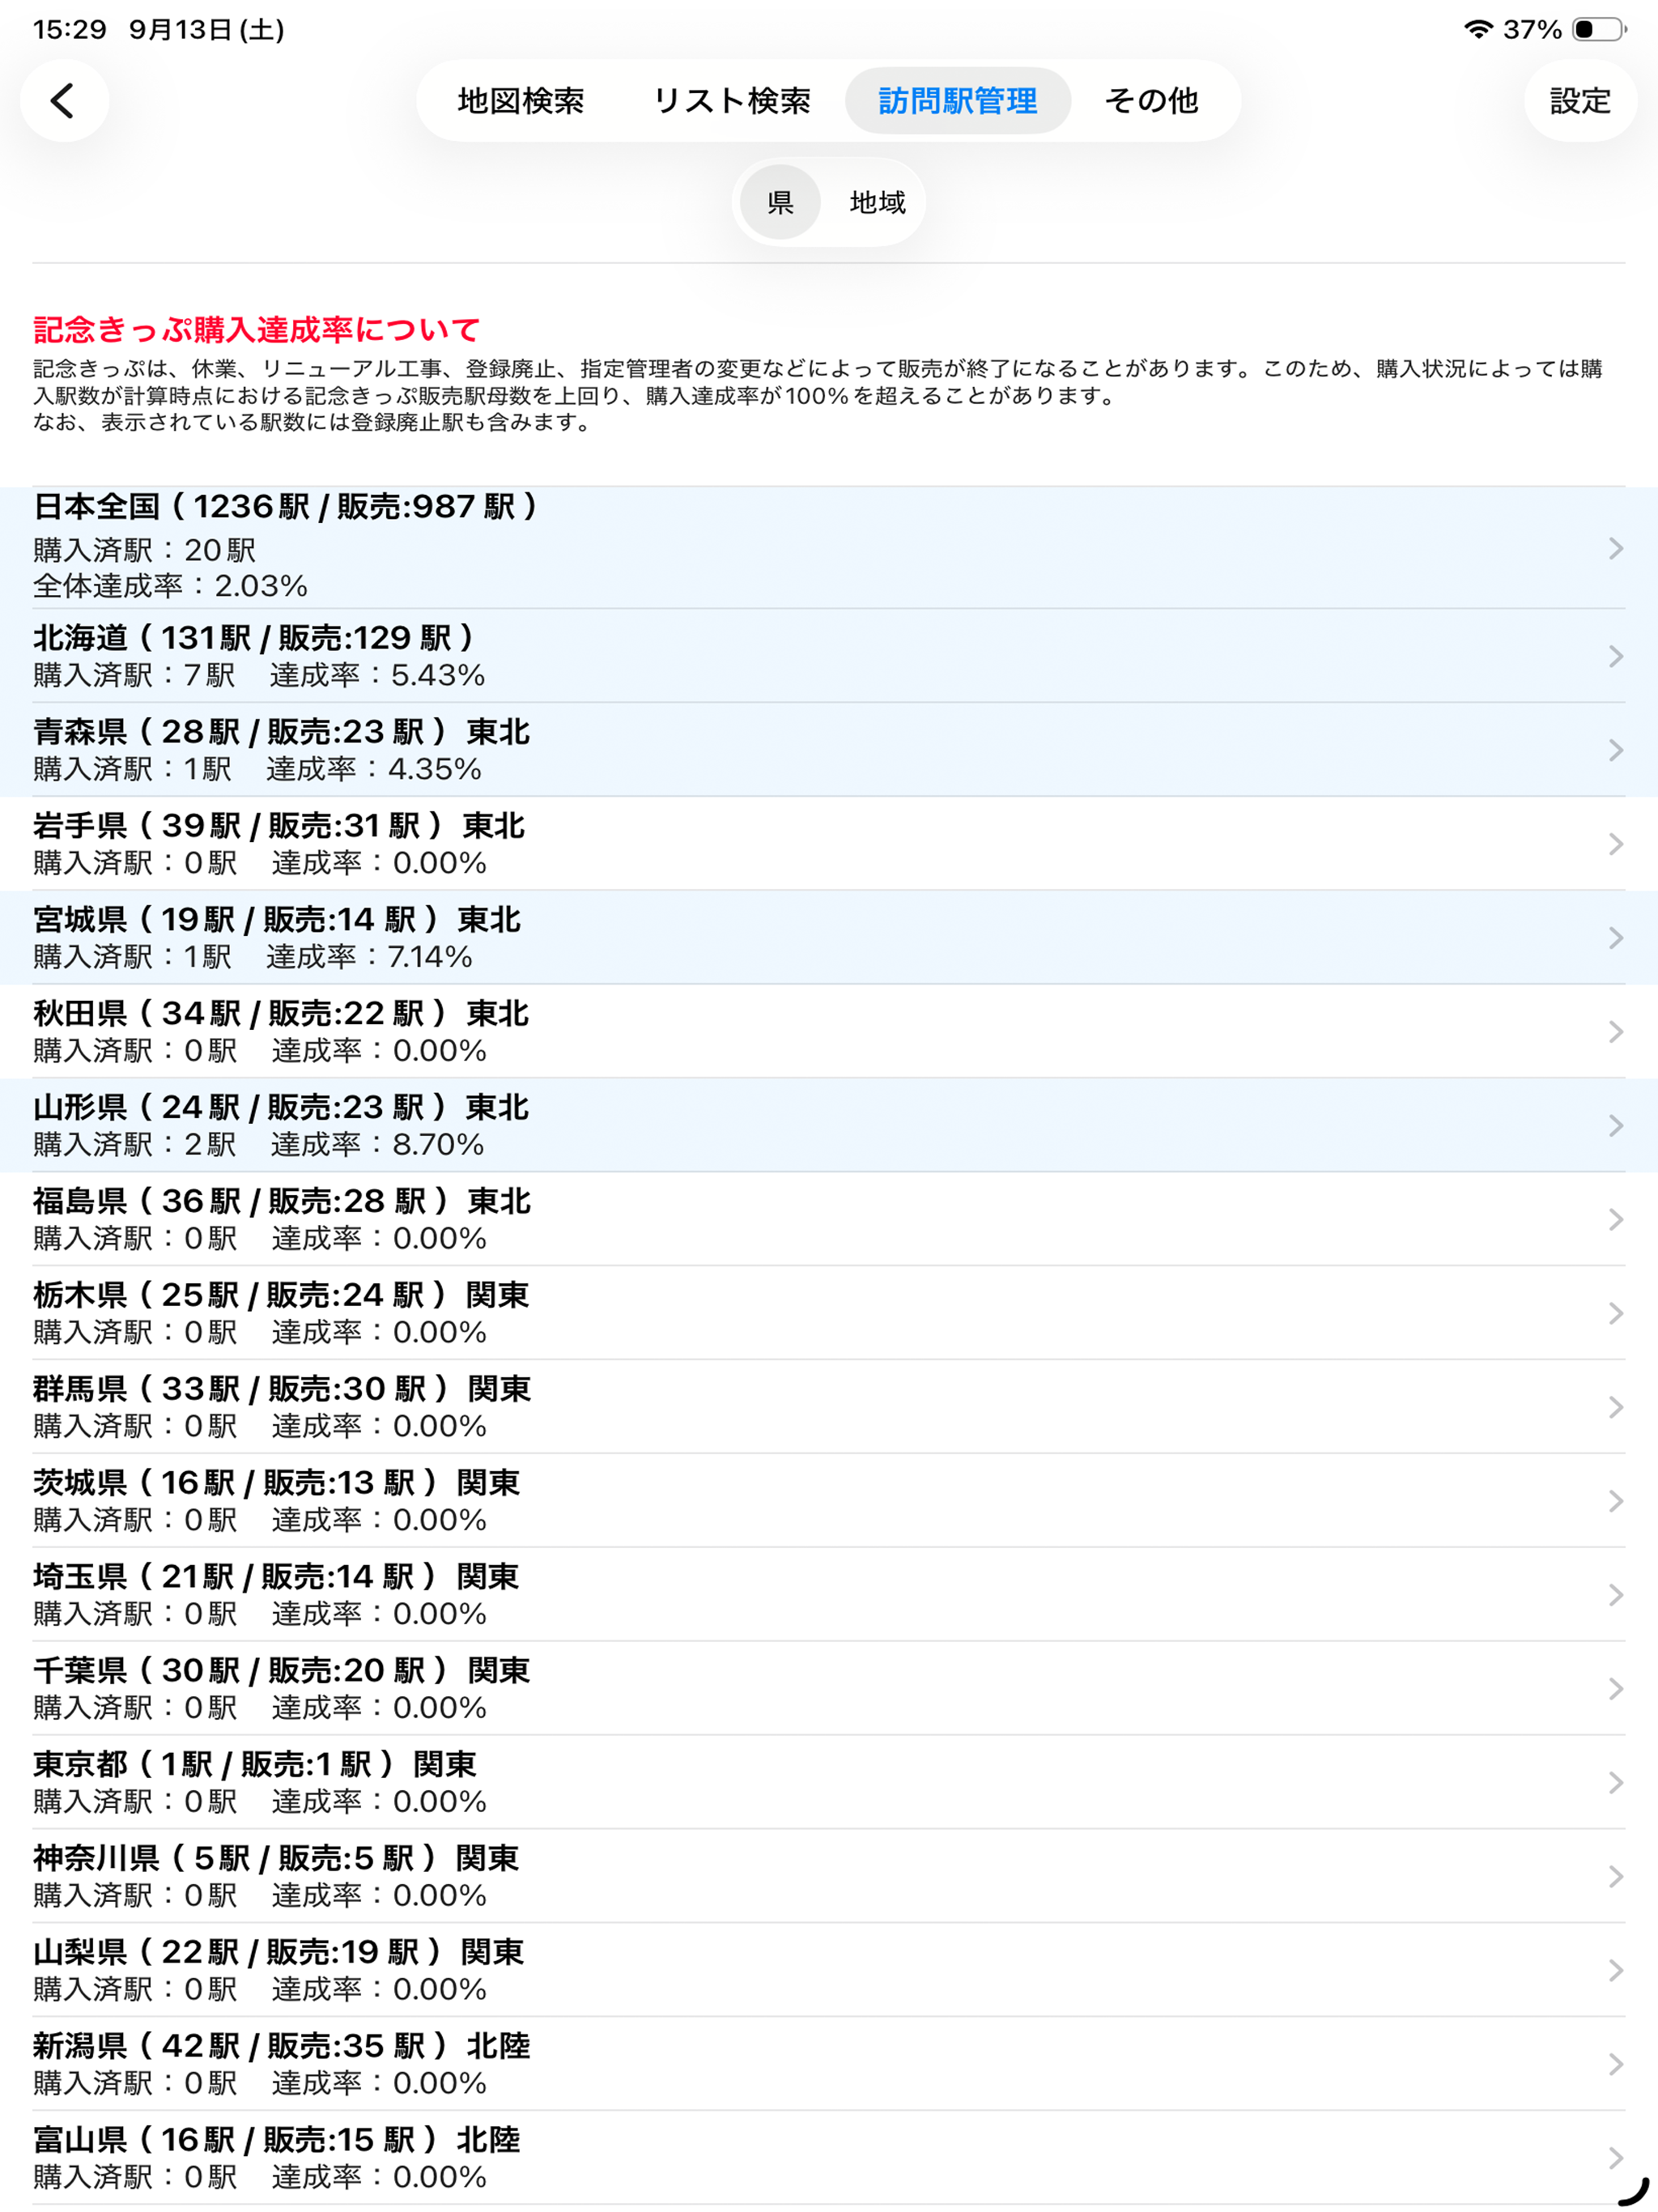
Task: Open the 青森県 row chevron
Action: (1615, 750)
